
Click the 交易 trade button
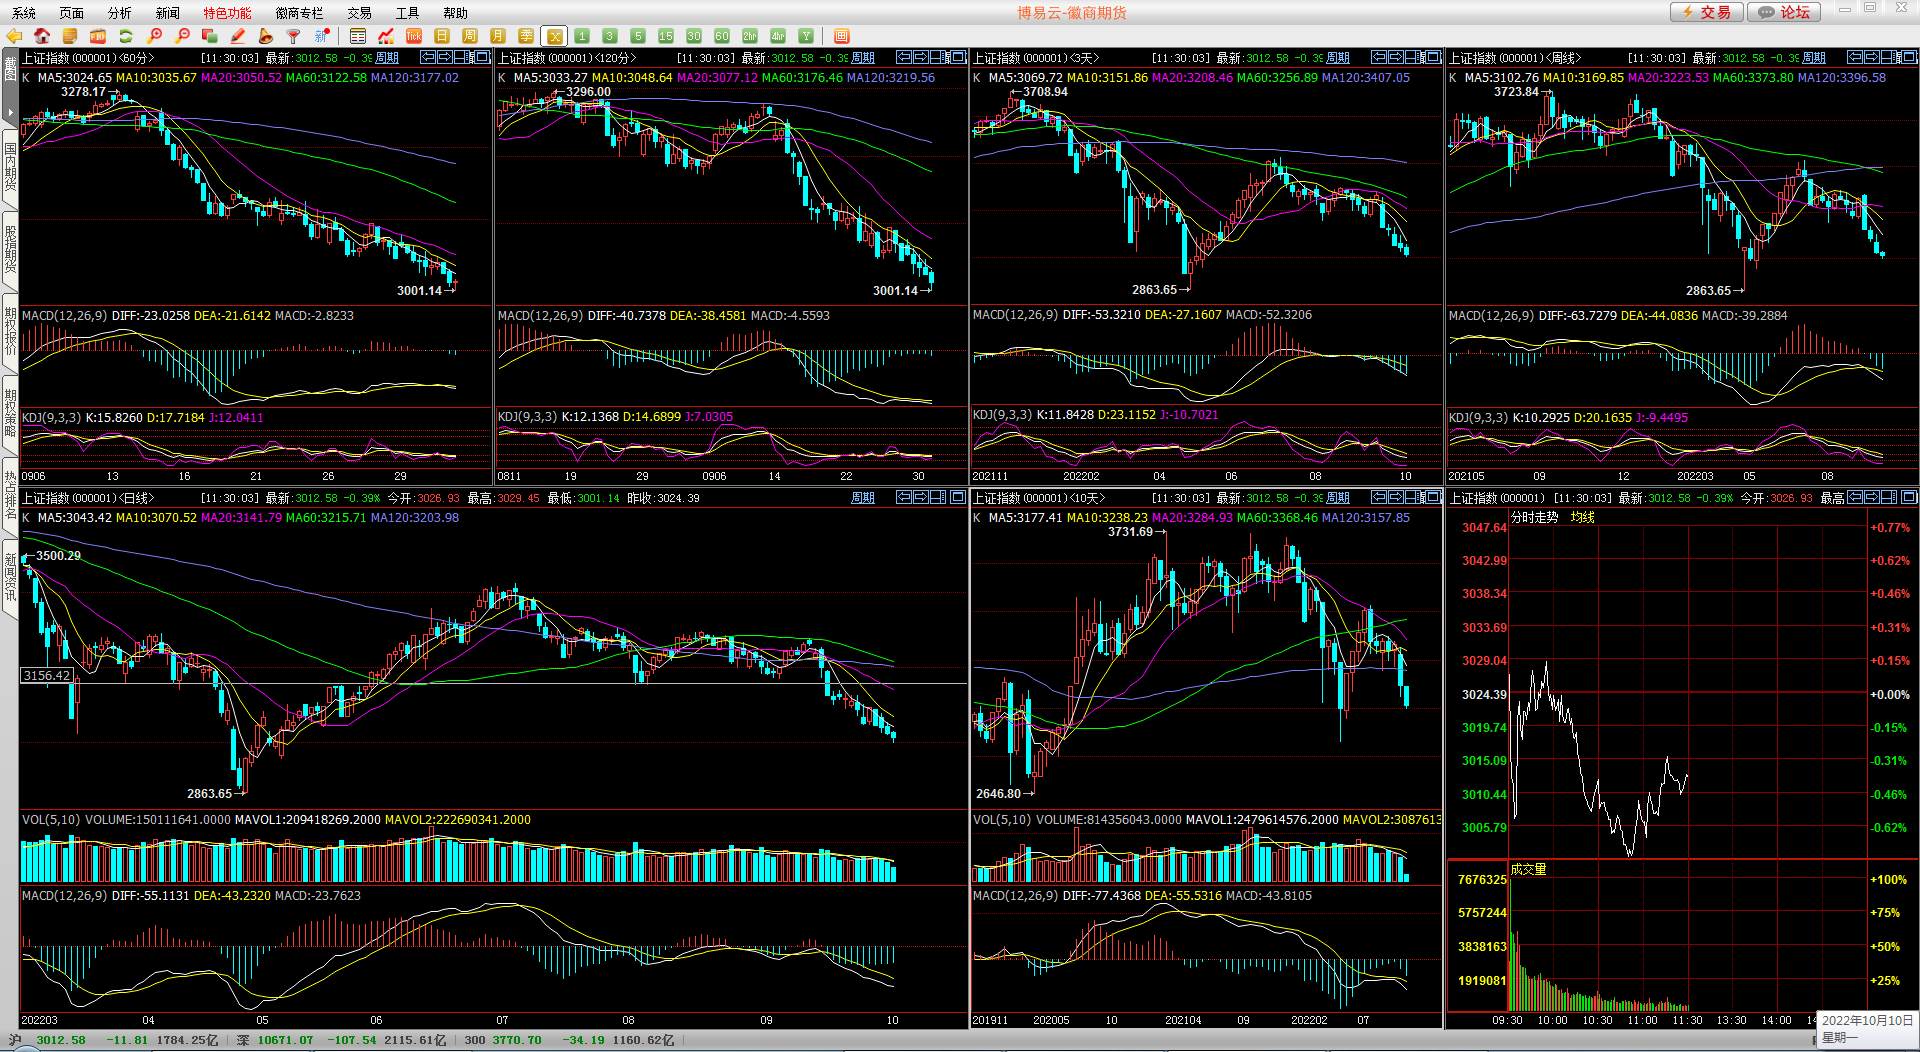click(1707, 12)
